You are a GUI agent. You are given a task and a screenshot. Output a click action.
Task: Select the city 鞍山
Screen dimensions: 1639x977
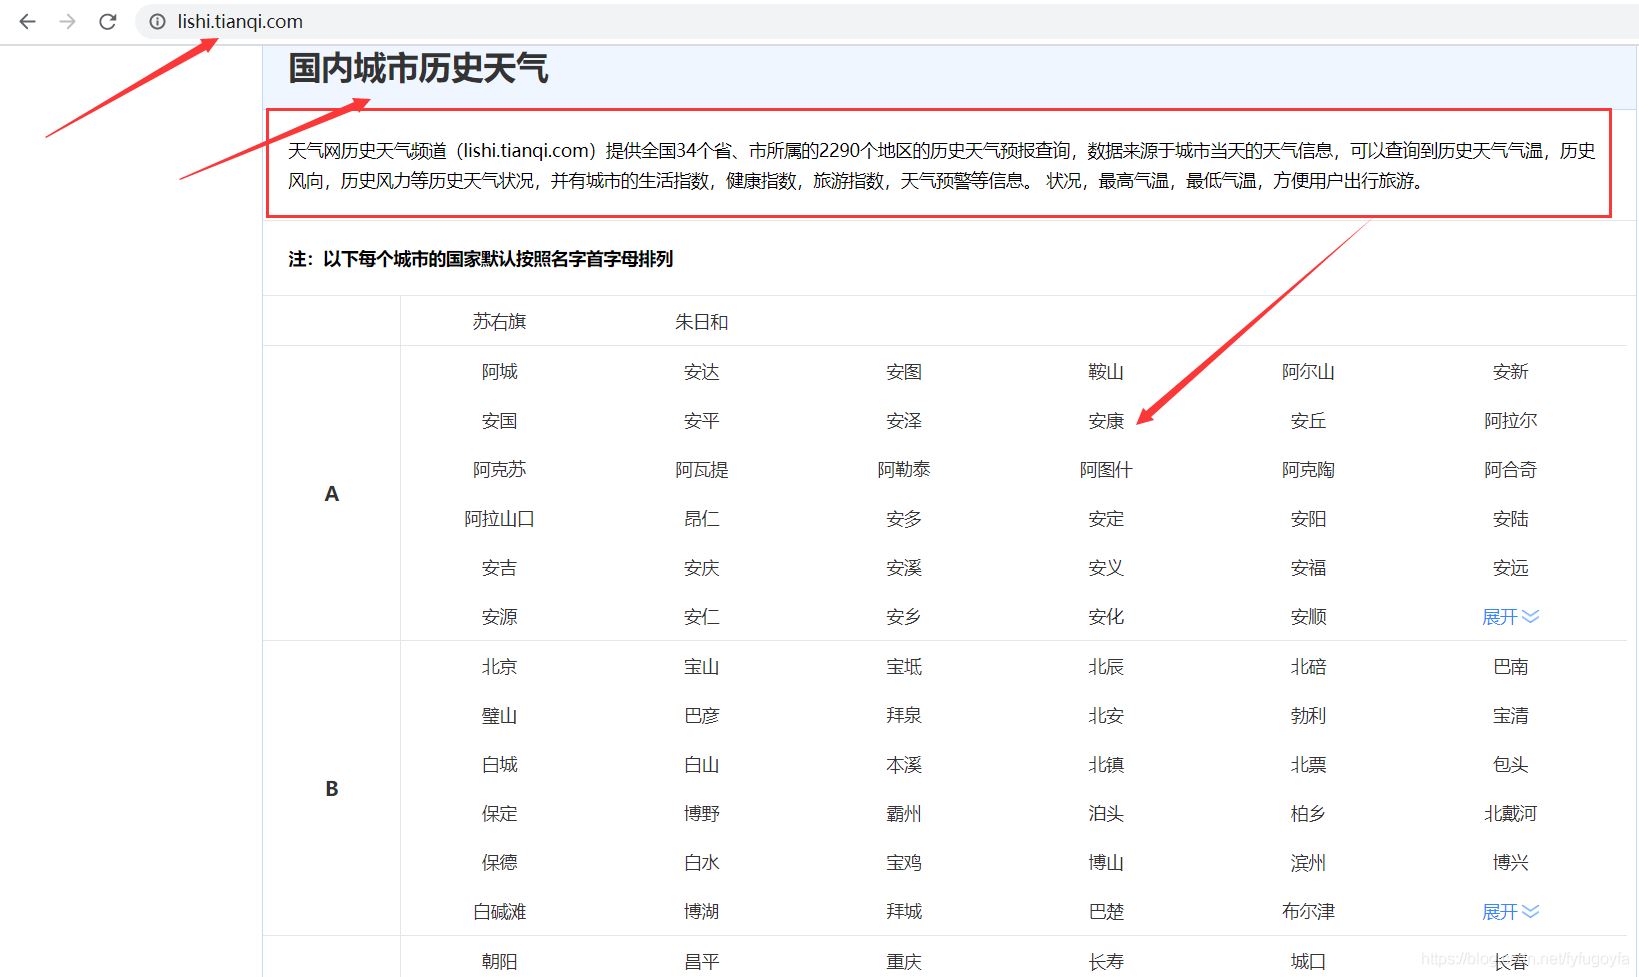tap(1105, 371)
